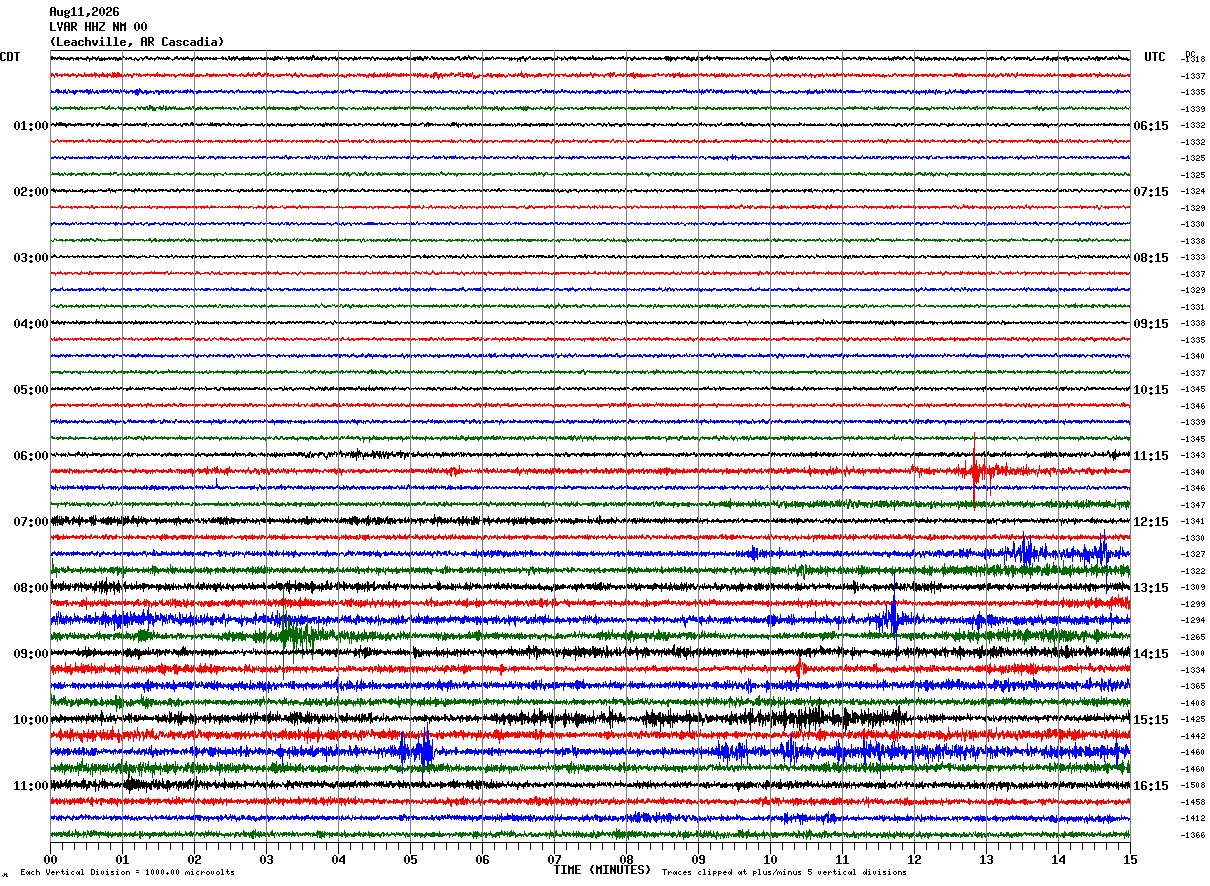The width and height of the screenshot is (1210, 886).
Task: Click the Leachville, AR Cascadia location text
Action: tap(137, 42)
